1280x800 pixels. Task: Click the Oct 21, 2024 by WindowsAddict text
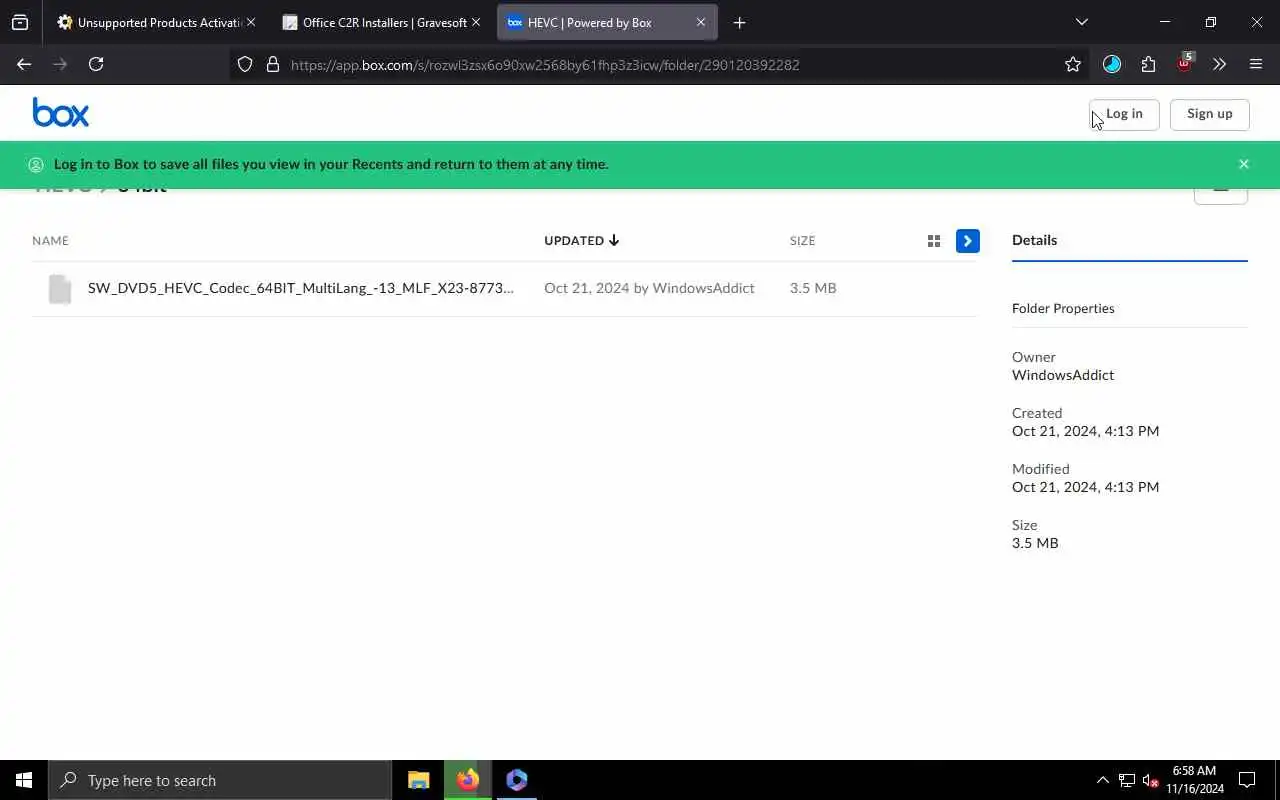[649, 288]
